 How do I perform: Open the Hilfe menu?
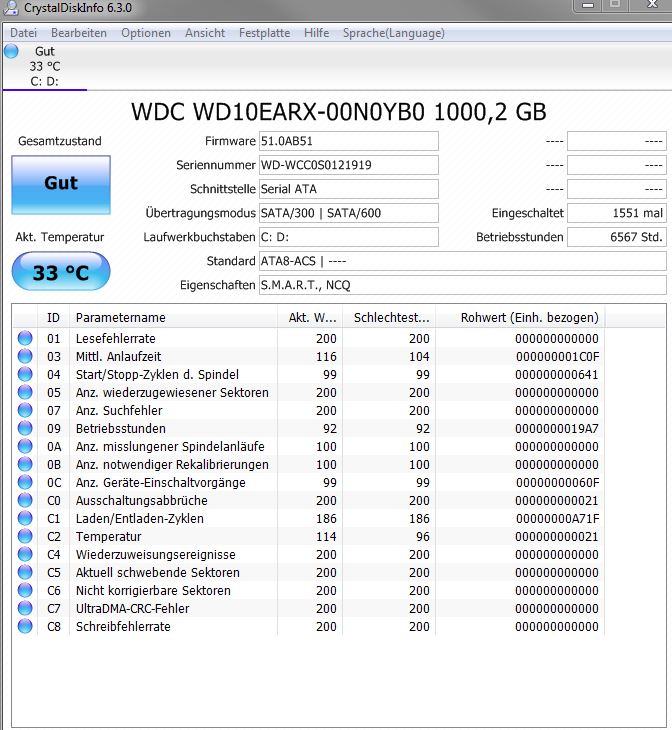point(317,33)
